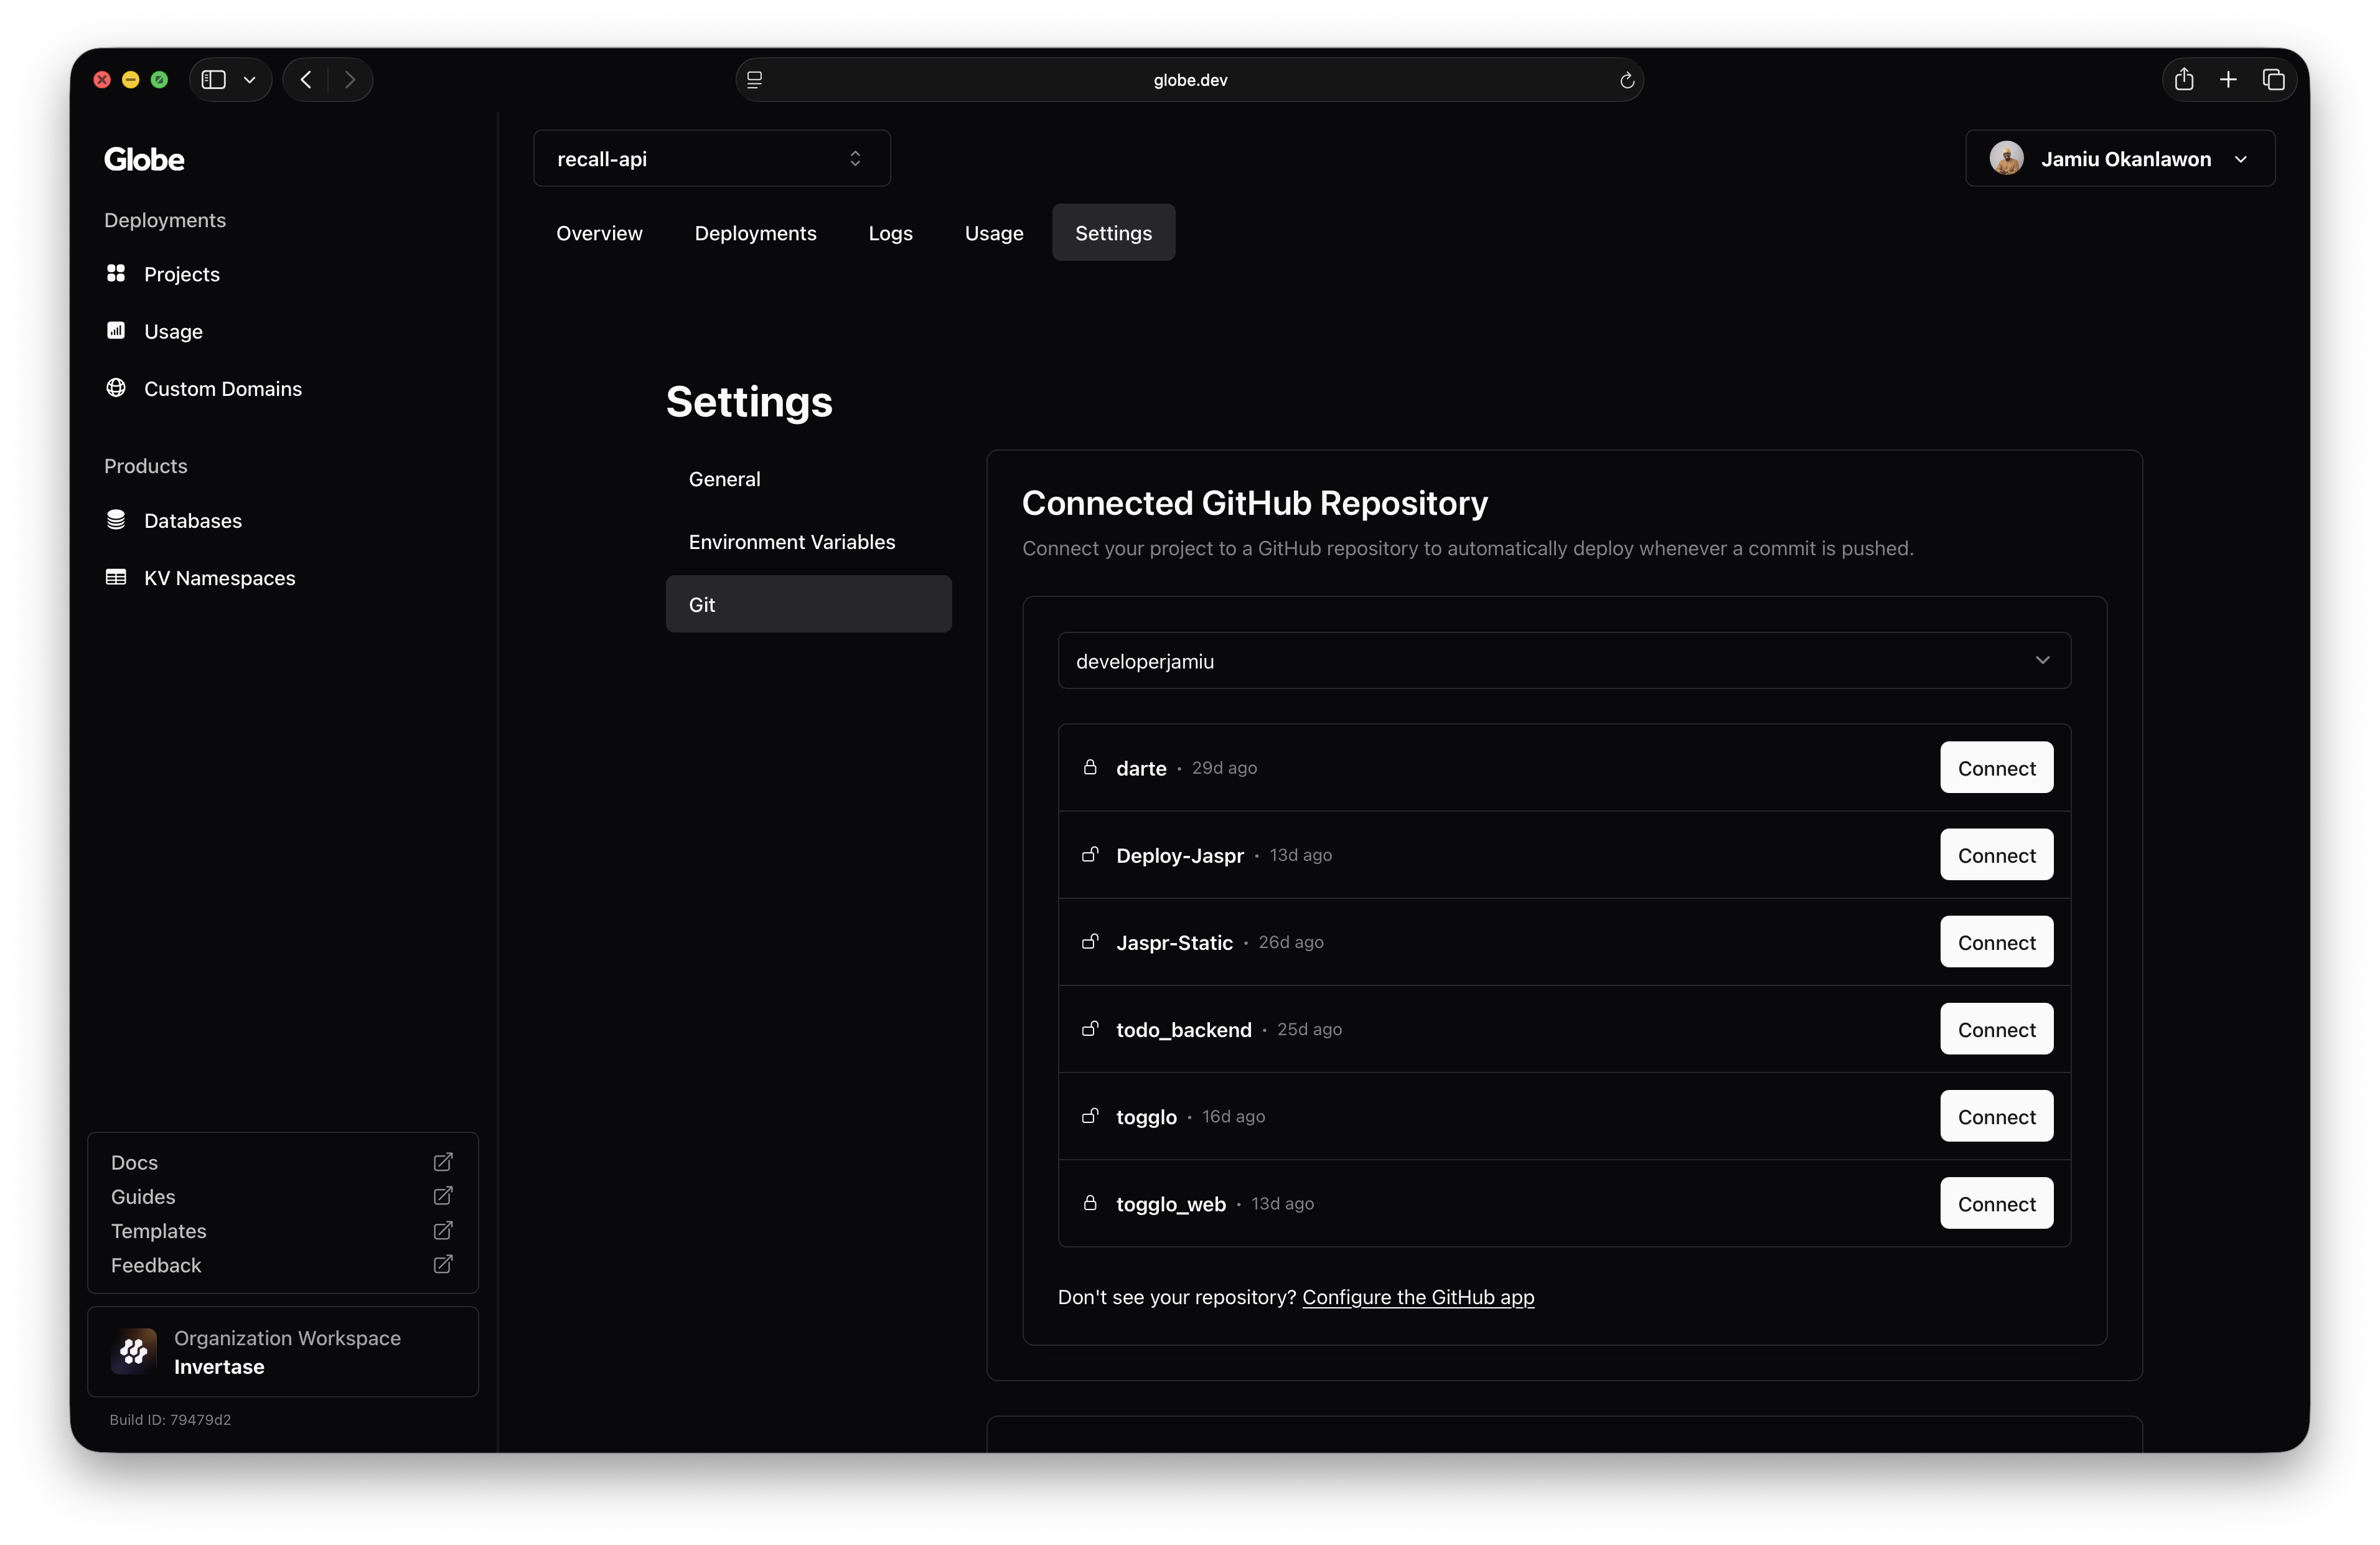Viewport: 2380px width, 1545px height.
Task: Open new browser tab with plus icon
Action: [2228, 80]
